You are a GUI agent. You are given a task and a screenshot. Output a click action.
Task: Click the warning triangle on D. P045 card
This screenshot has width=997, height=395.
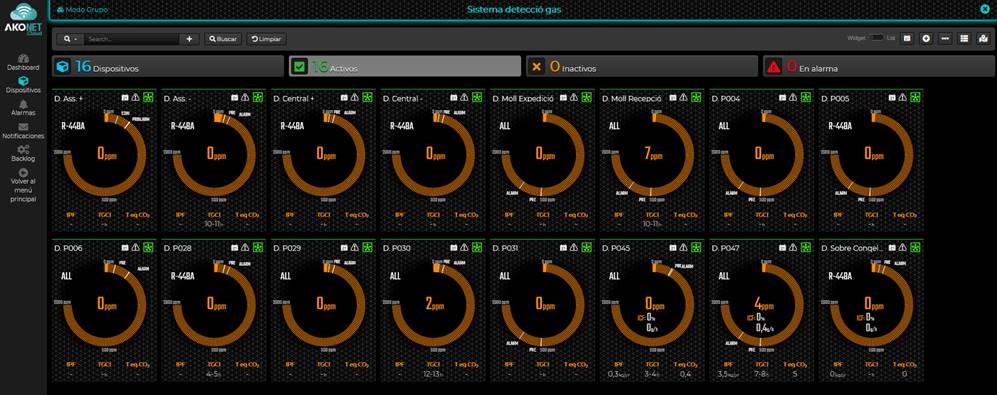tap(684, 247)
